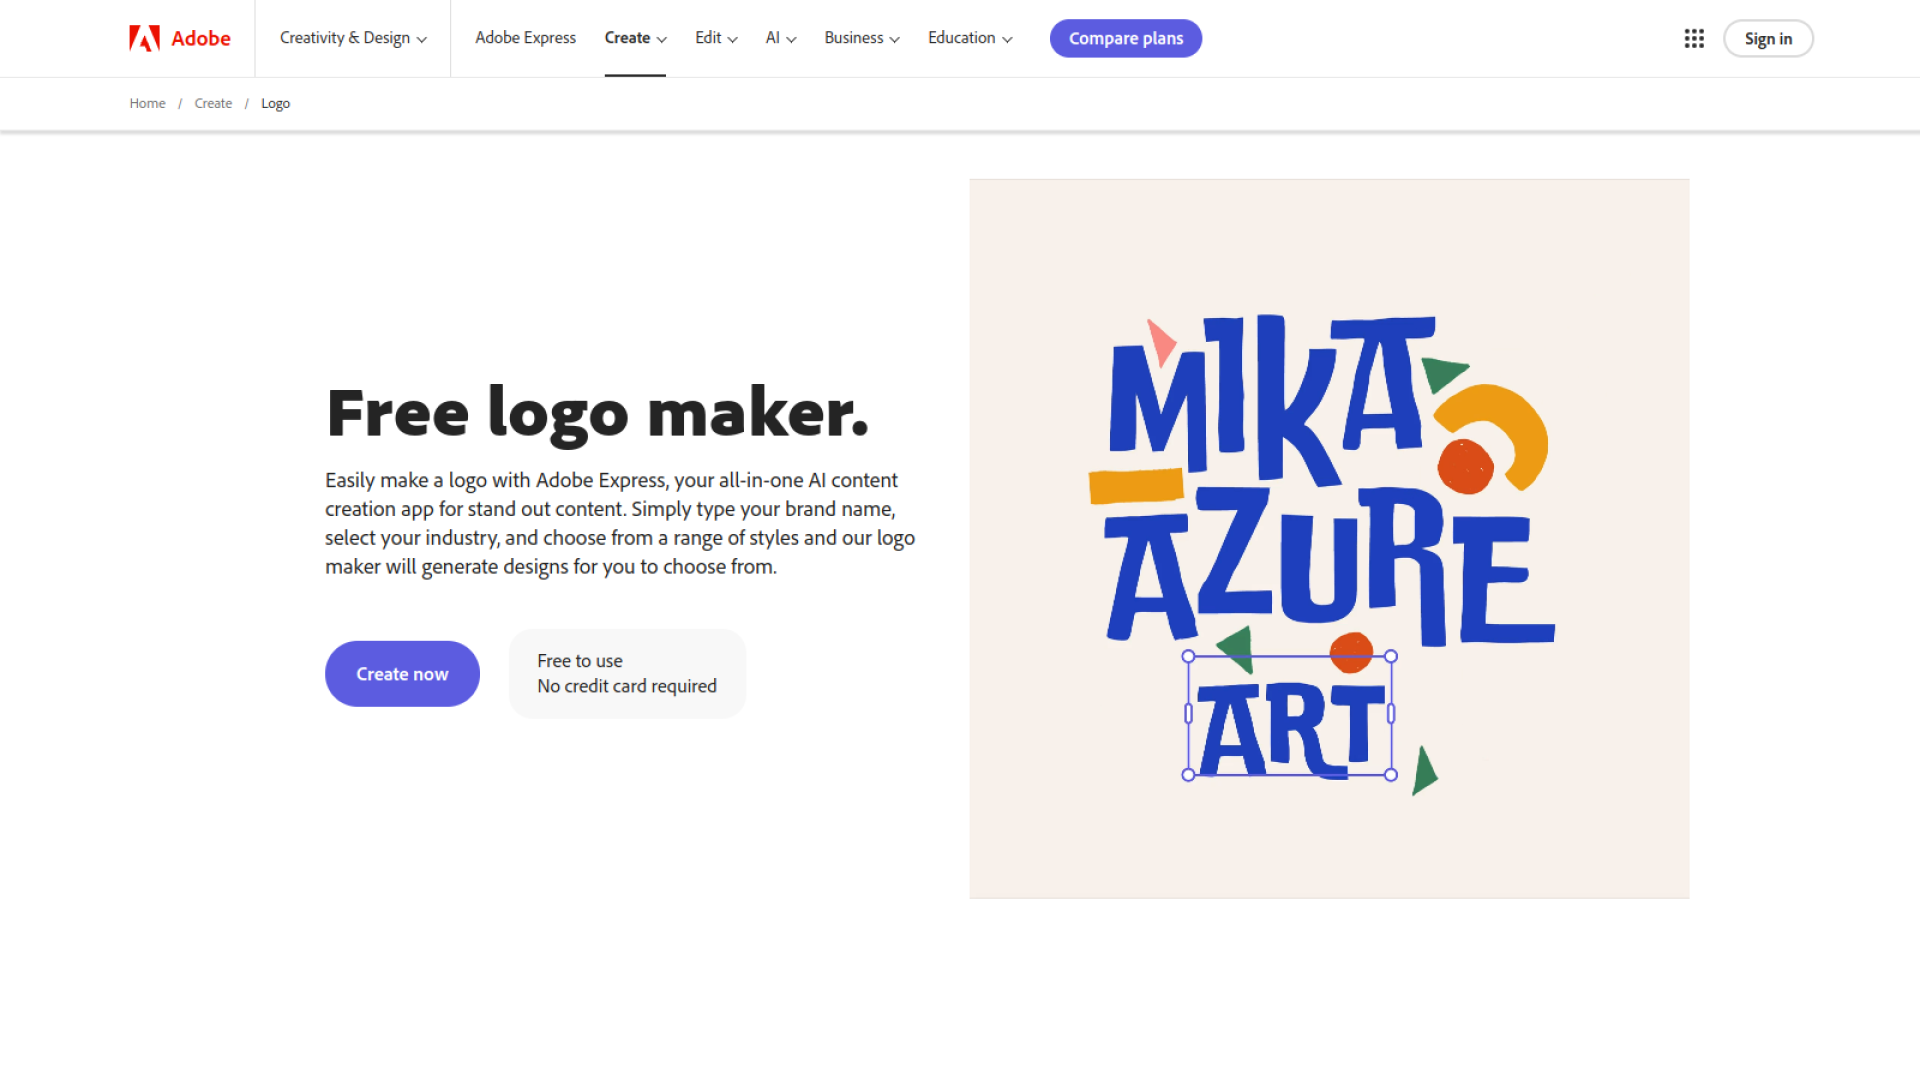Image resolution: width=1920 pixels, height=1080 pixels.
Task: Click the red circle beside the yellow arc
Action: (x=1465, y=467)
